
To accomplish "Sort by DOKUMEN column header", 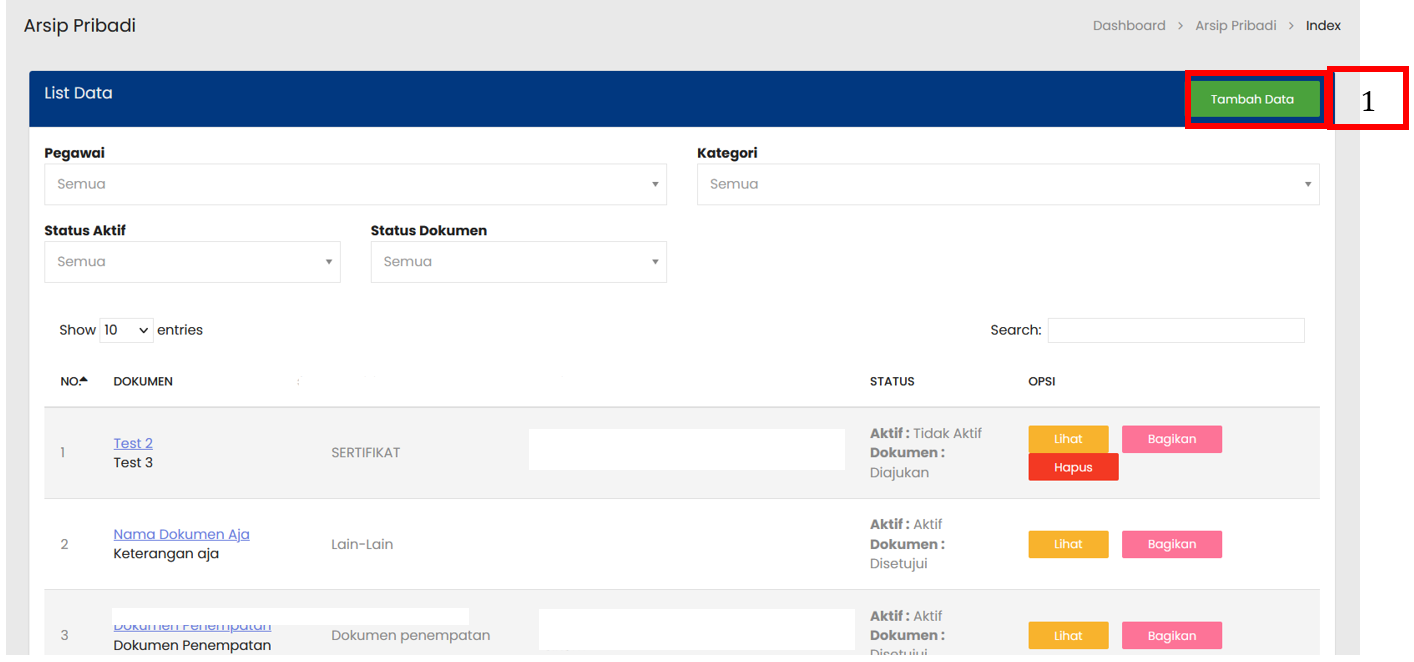I will [x=143, y=381].
